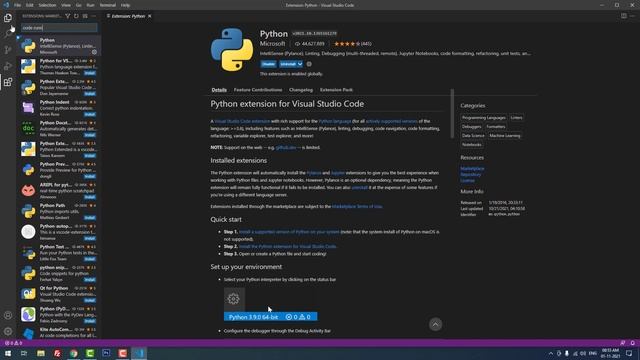Open the Run menu

click(90, 5)
